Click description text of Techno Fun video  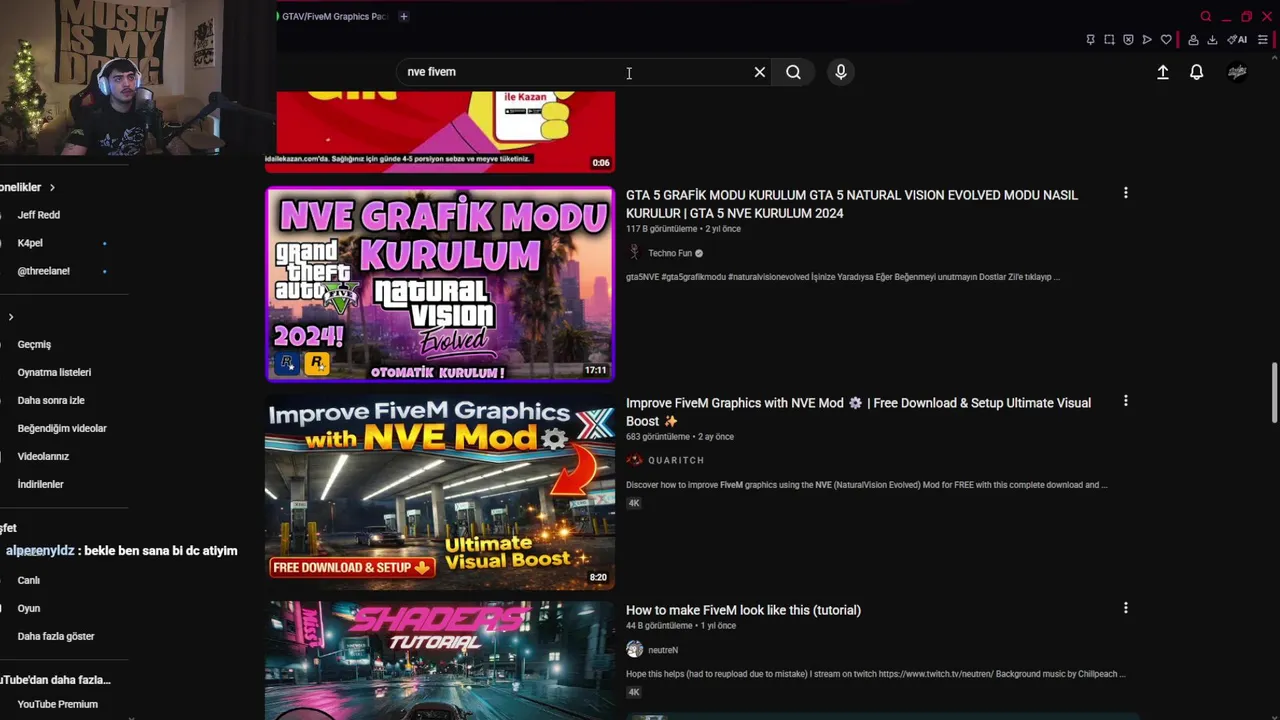coord(843,277)
